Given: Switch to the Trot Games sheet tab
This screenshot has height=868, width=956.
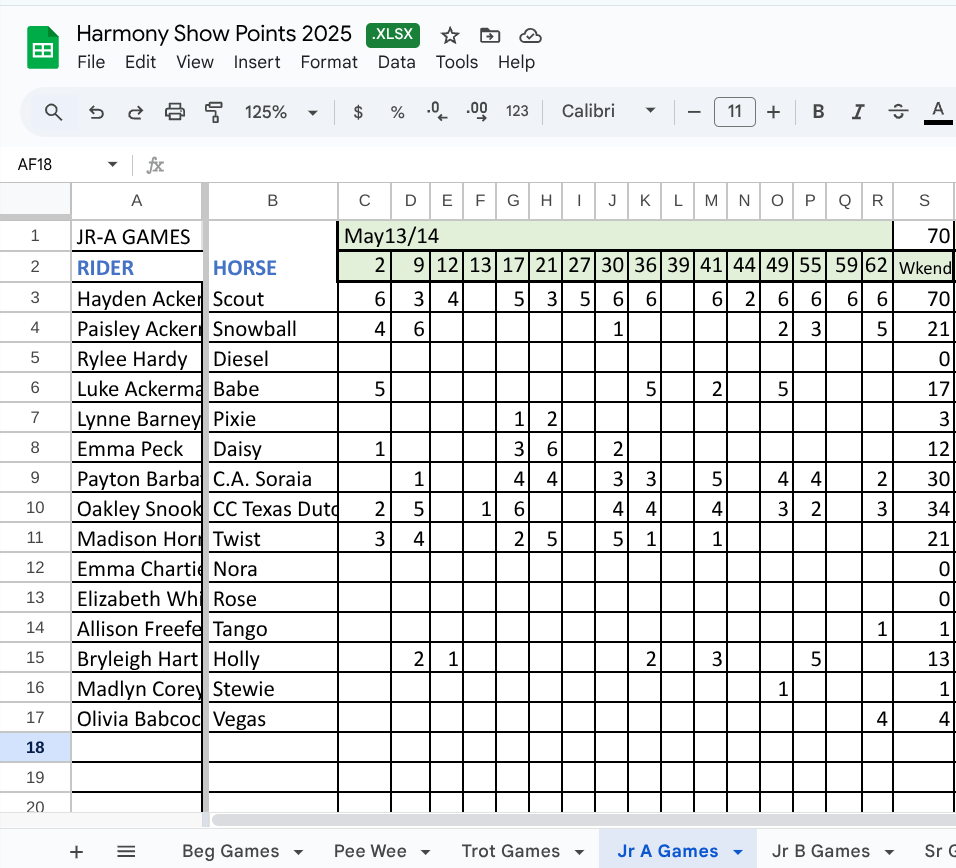Looking at the screenshot, I should pos(510,851).
